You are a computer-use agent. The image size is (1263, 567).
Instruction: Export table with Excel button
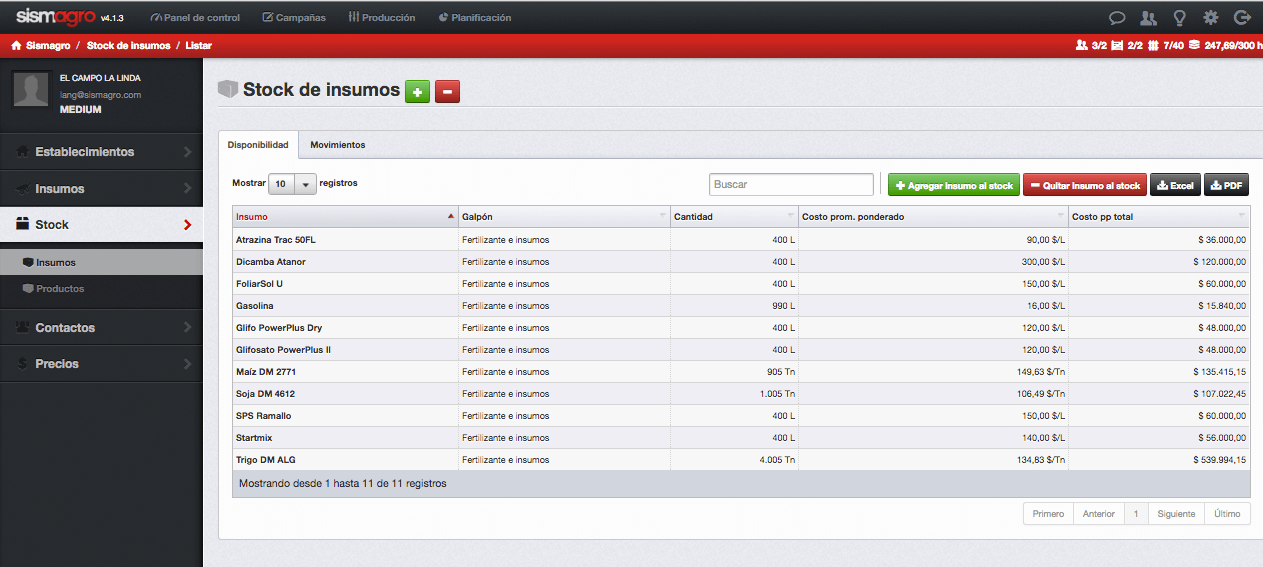coord(1175,185)
